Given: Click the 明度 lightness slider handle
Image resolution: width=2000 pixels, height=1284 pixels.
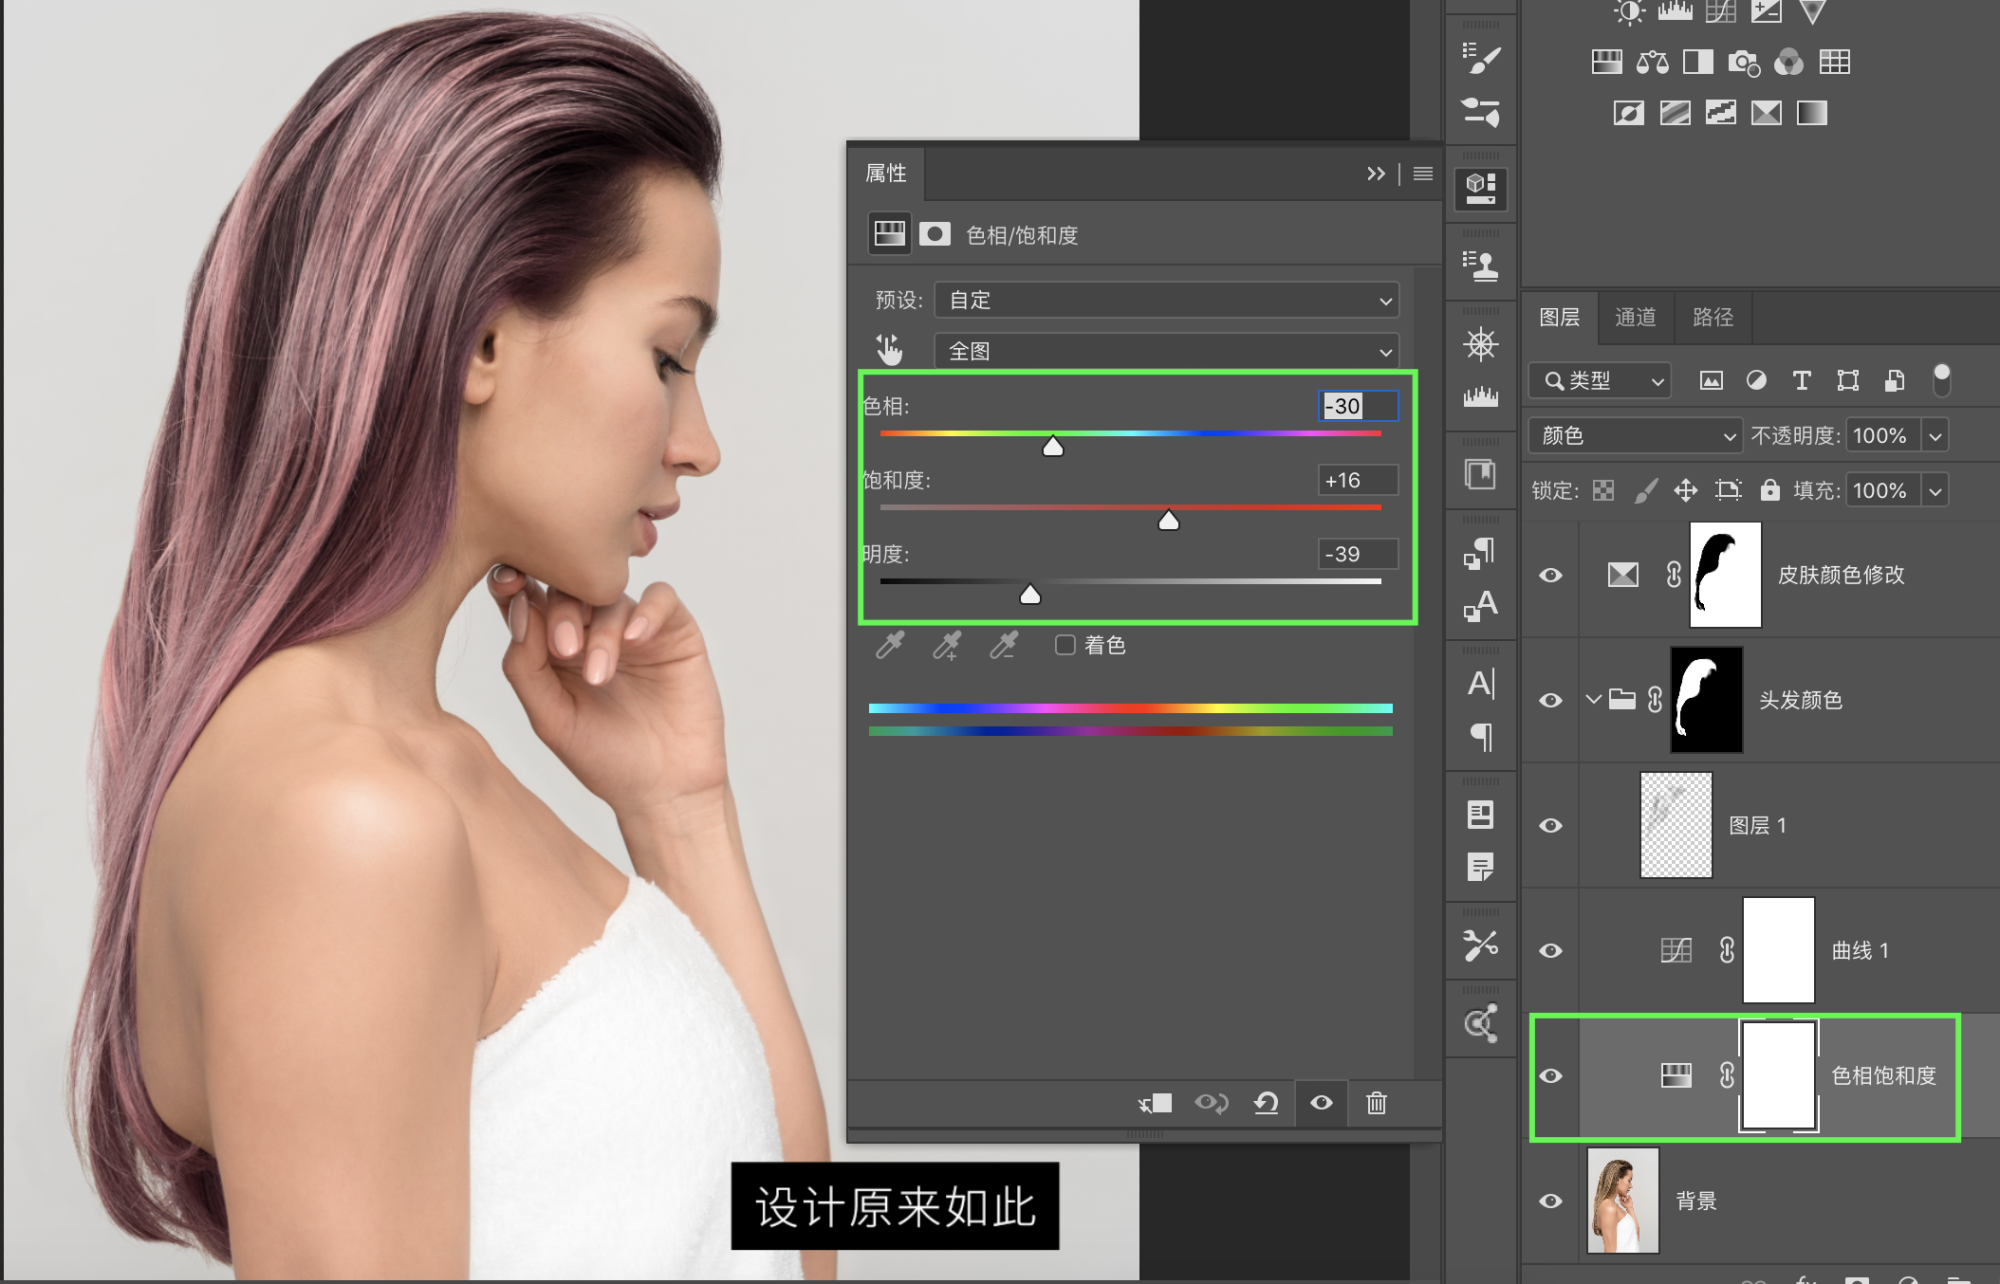Looking at the screenshot, I should point(1030,595).
